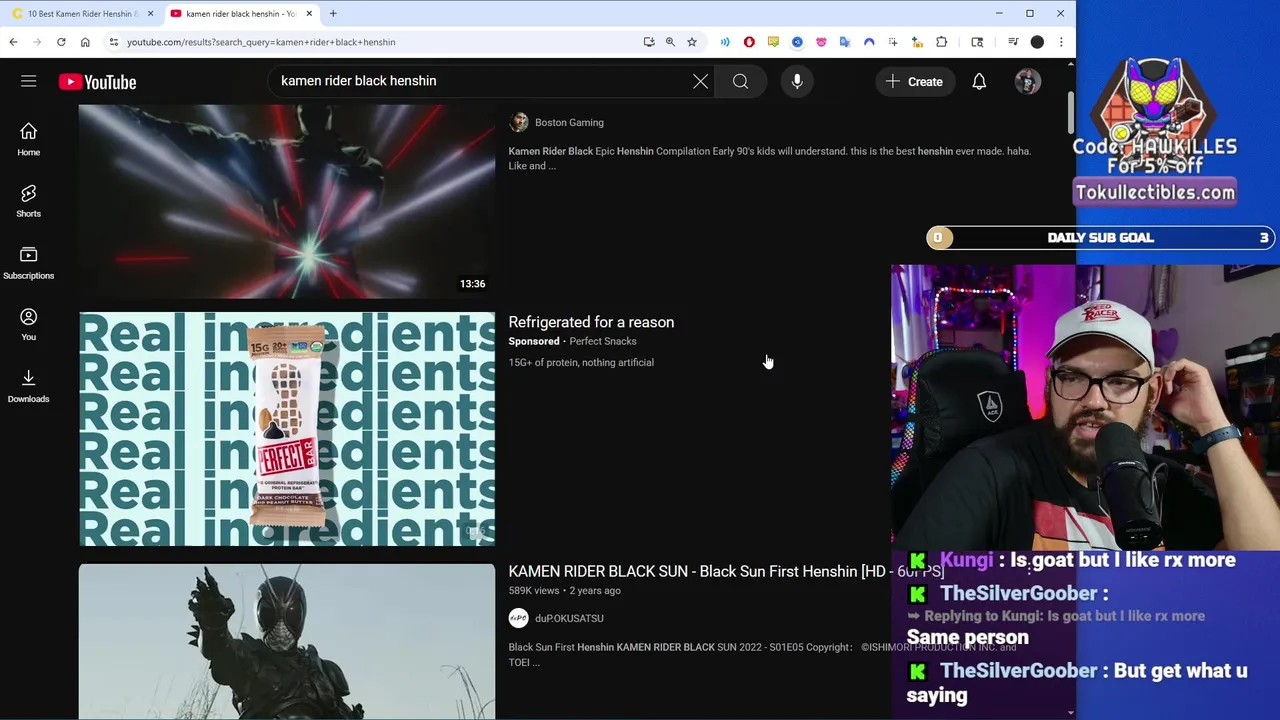The height and width of the screenshot is (720, 1280).
Task: Open duP.OKUSATSU channel avatar
Action: coord(518,618)
